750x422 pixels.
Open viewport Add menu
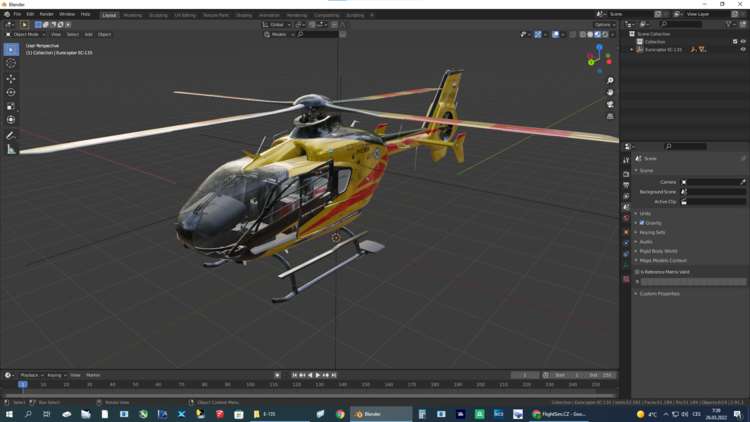click(x=88, y=34)
